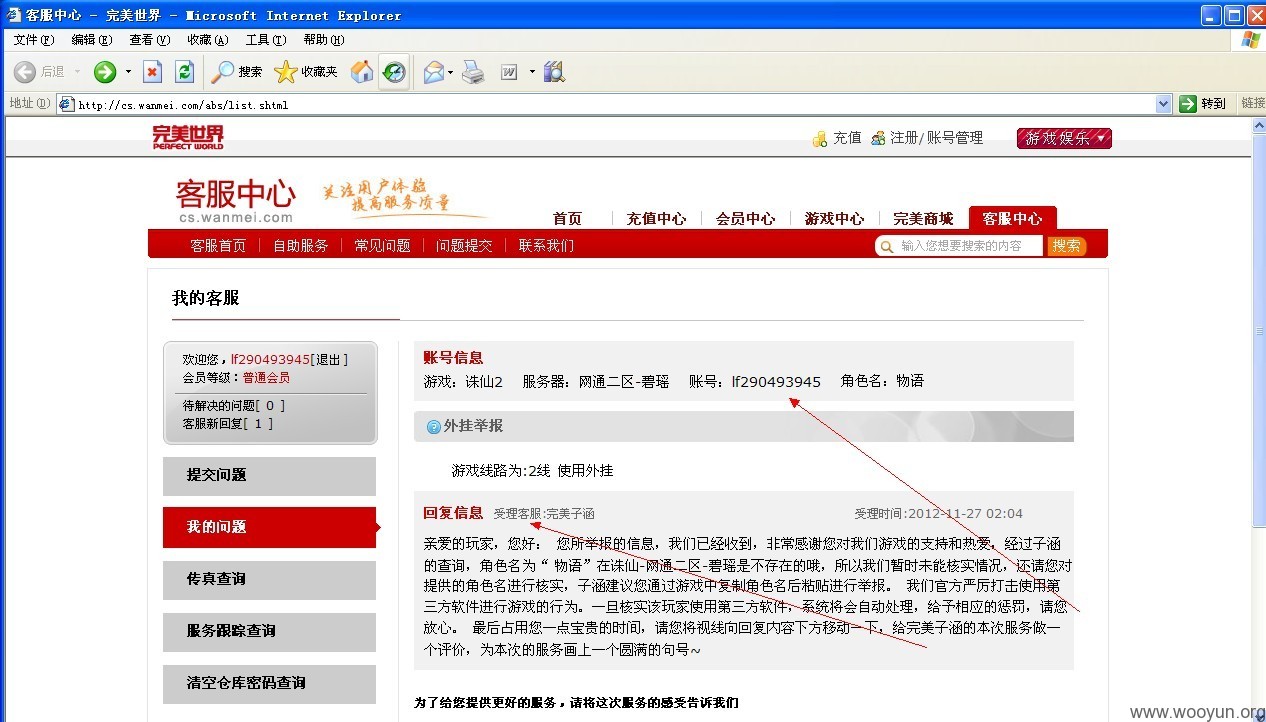Open 传真查询 in sidebar
This screenshot has height=722, width=1266.
coord(269,580)
